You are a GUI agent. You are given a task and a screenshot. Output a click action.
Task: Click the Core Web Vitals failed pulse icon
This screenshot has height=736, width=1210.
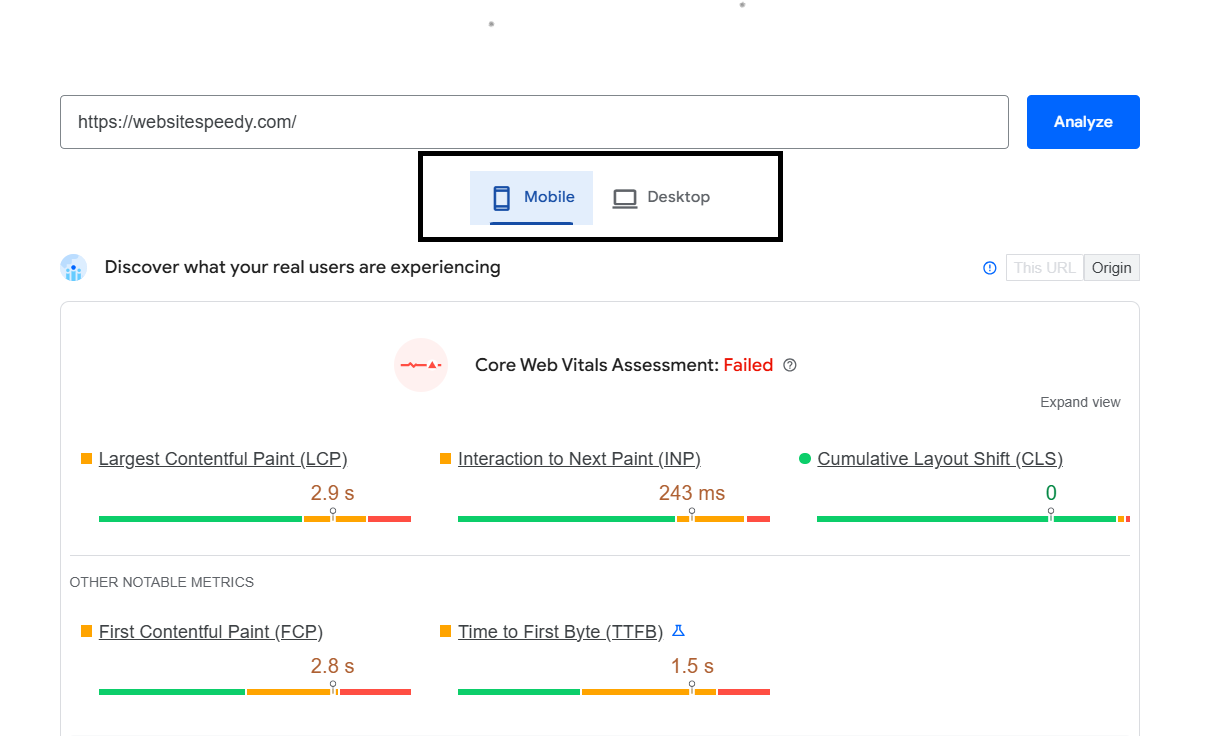tap(421, 365)
